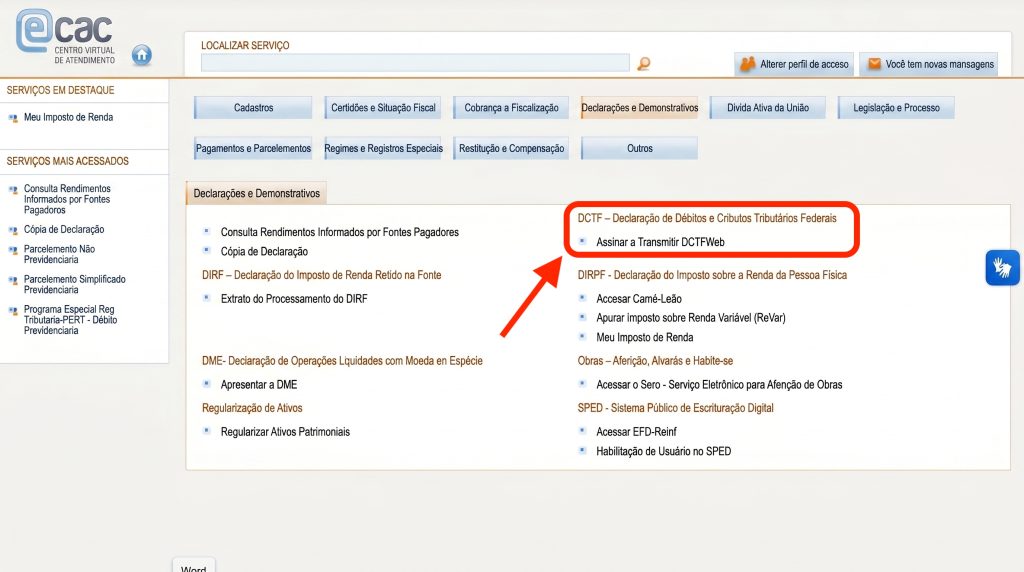
Task: Click the blue home icon
Action: (142, 56)
